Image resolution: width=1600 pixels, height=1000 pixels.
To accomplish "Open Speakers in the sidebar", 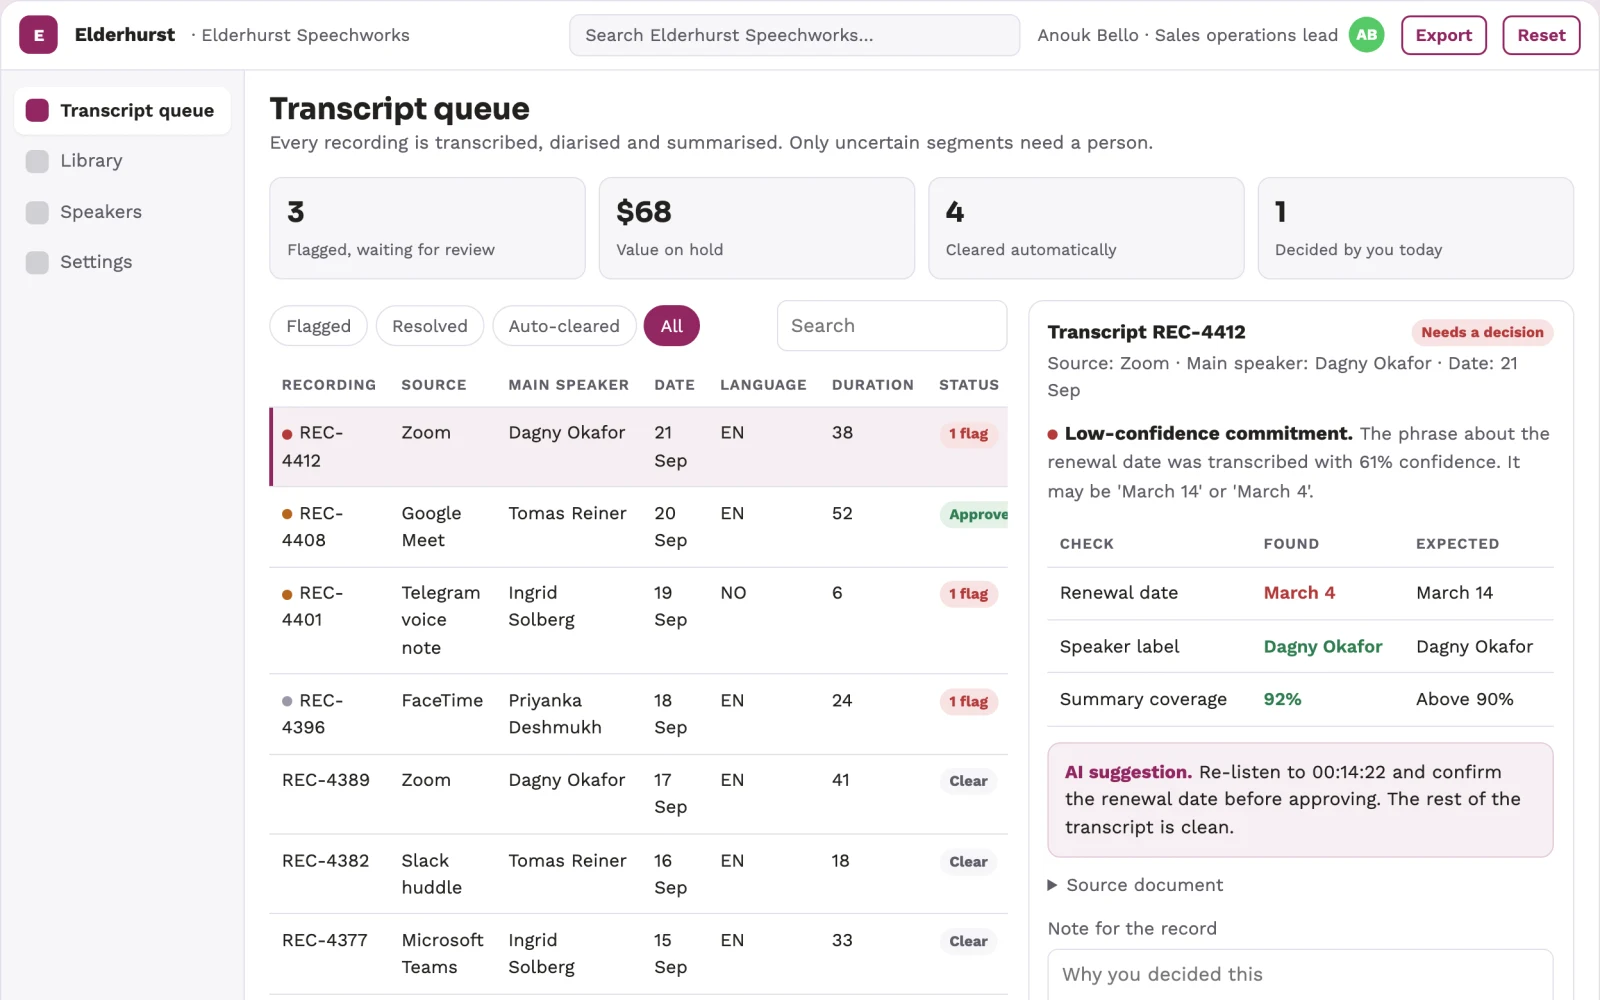I will (x=122, y=212).
